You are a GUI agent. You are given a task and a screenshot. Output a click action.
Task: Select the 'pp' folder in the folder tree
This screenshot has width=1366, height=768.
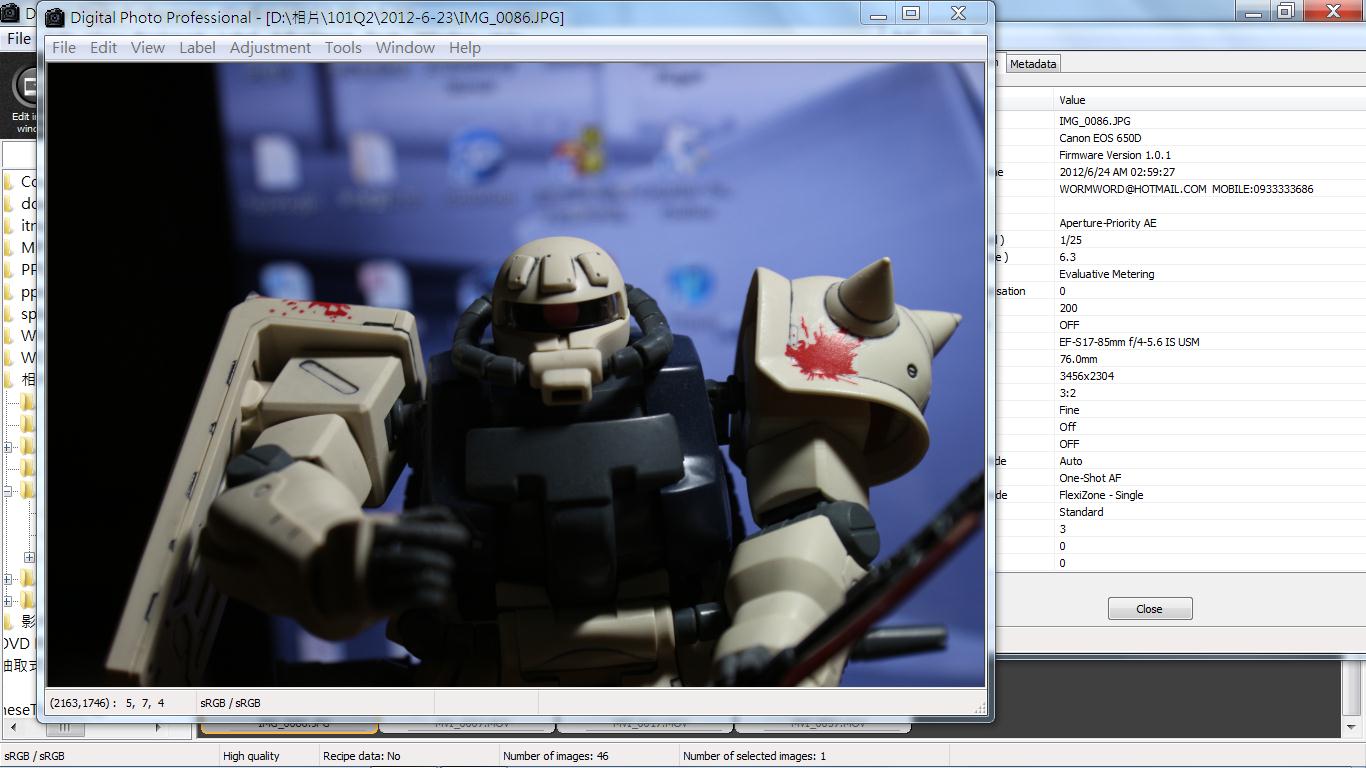(20, 291)
